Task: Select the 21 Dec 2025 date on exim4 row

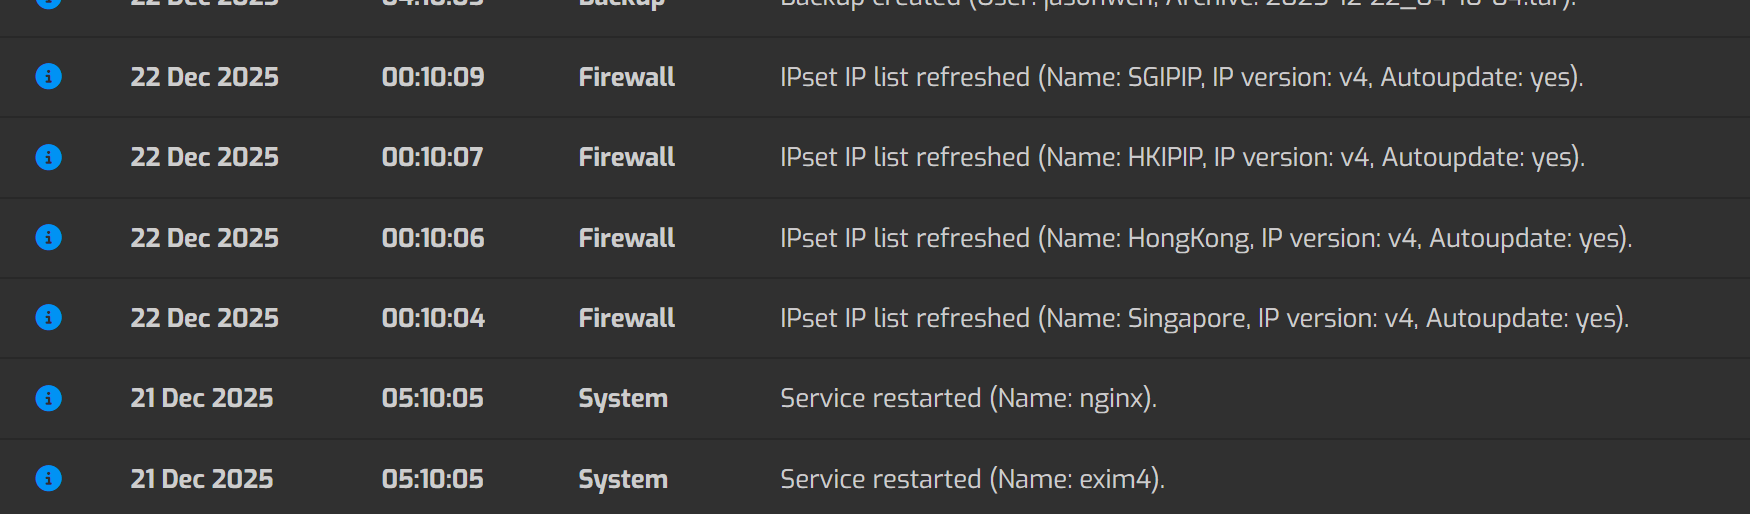Action: click(x=201, y=479)
